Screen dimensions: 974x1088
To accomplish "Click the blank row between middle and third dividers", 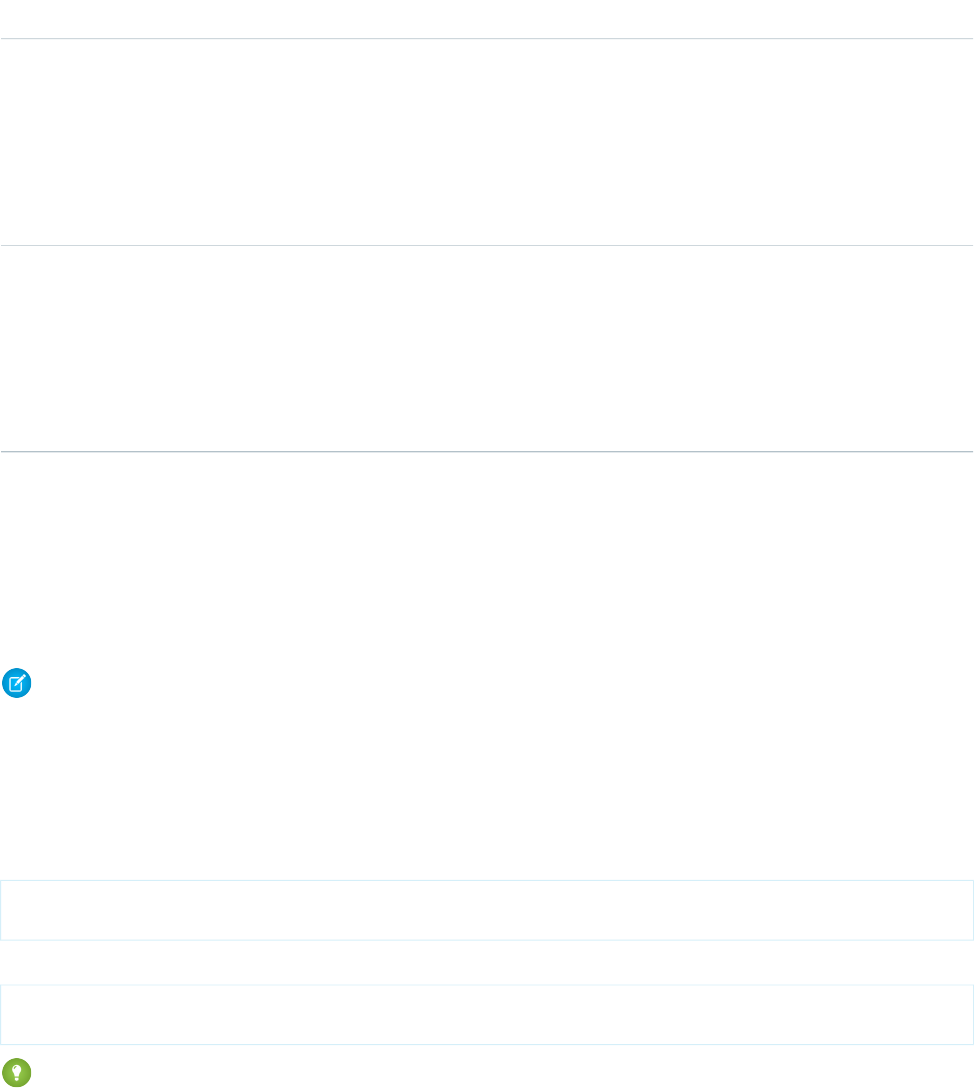I will click(487, 348).
